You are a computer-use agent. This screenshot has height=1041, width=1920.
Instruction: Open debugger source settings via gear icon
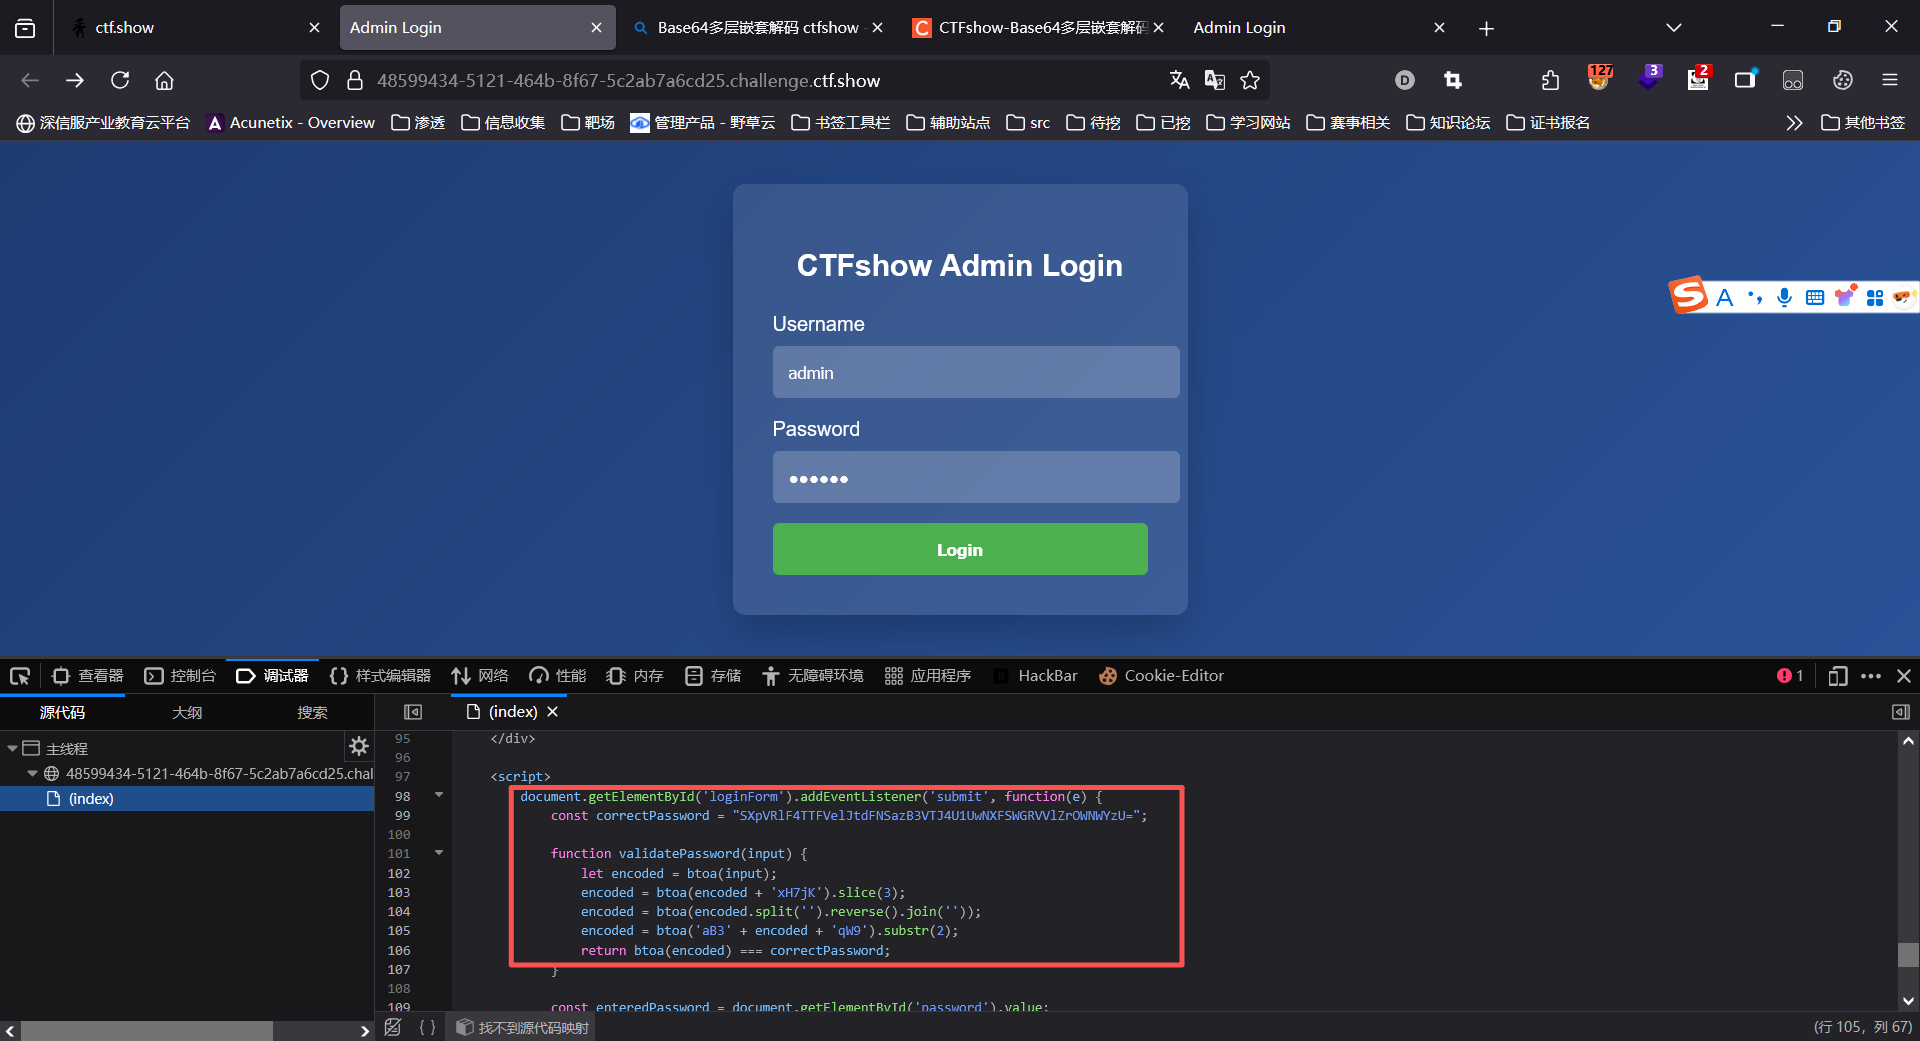coord(359,746)
